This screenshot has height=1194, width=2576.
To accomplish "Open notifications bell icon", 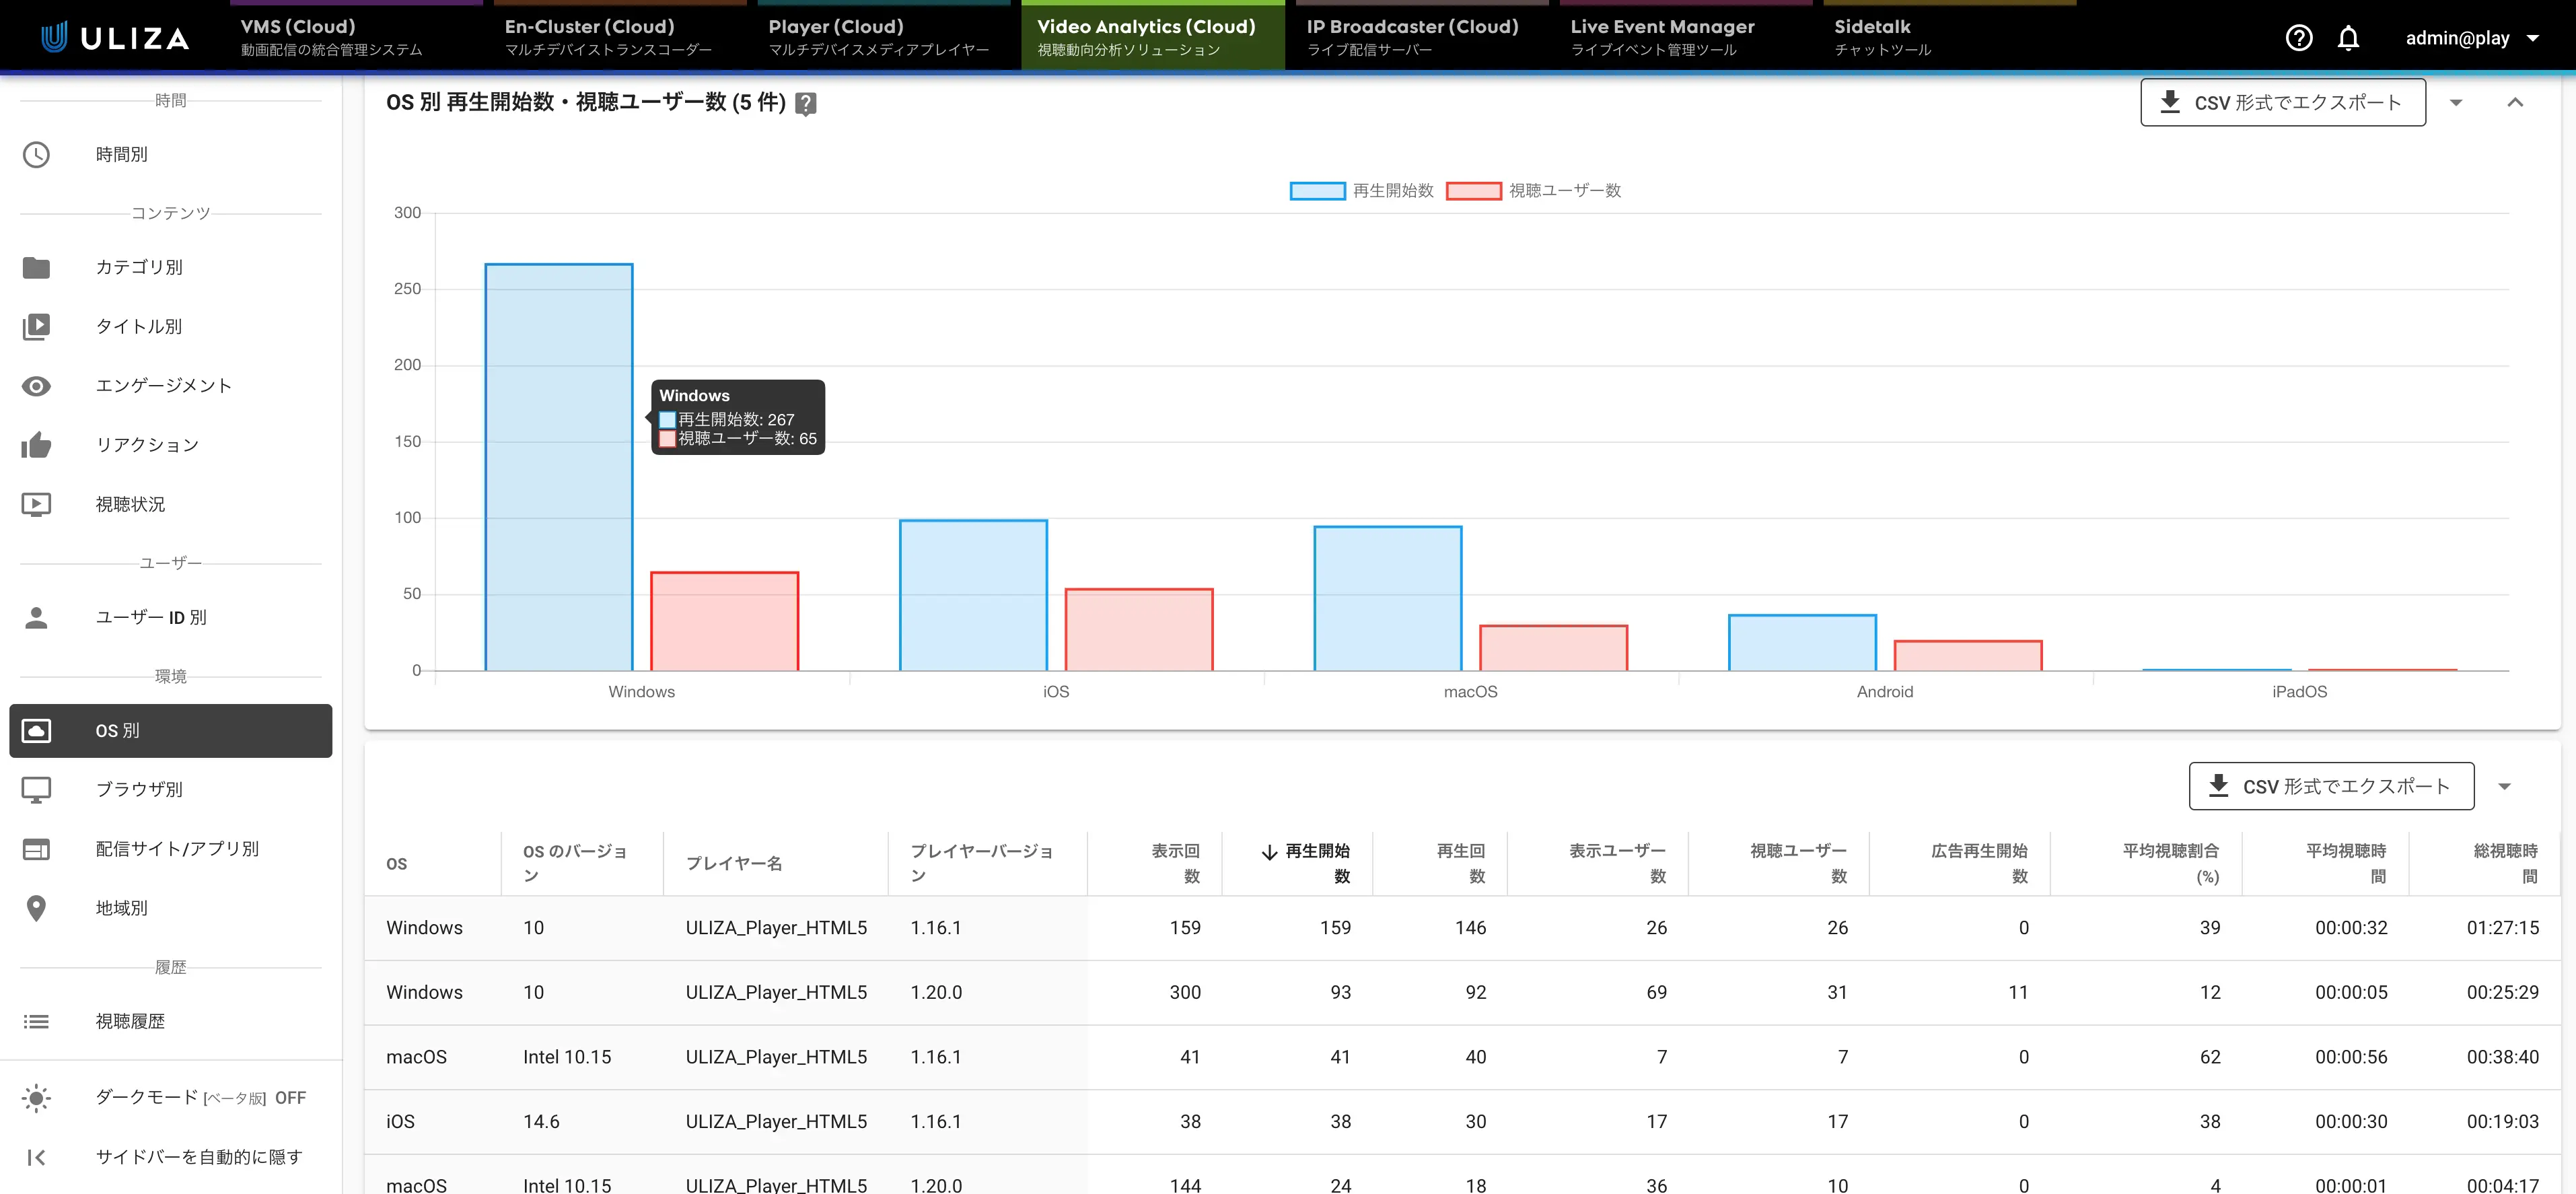I will [2348, 38].
